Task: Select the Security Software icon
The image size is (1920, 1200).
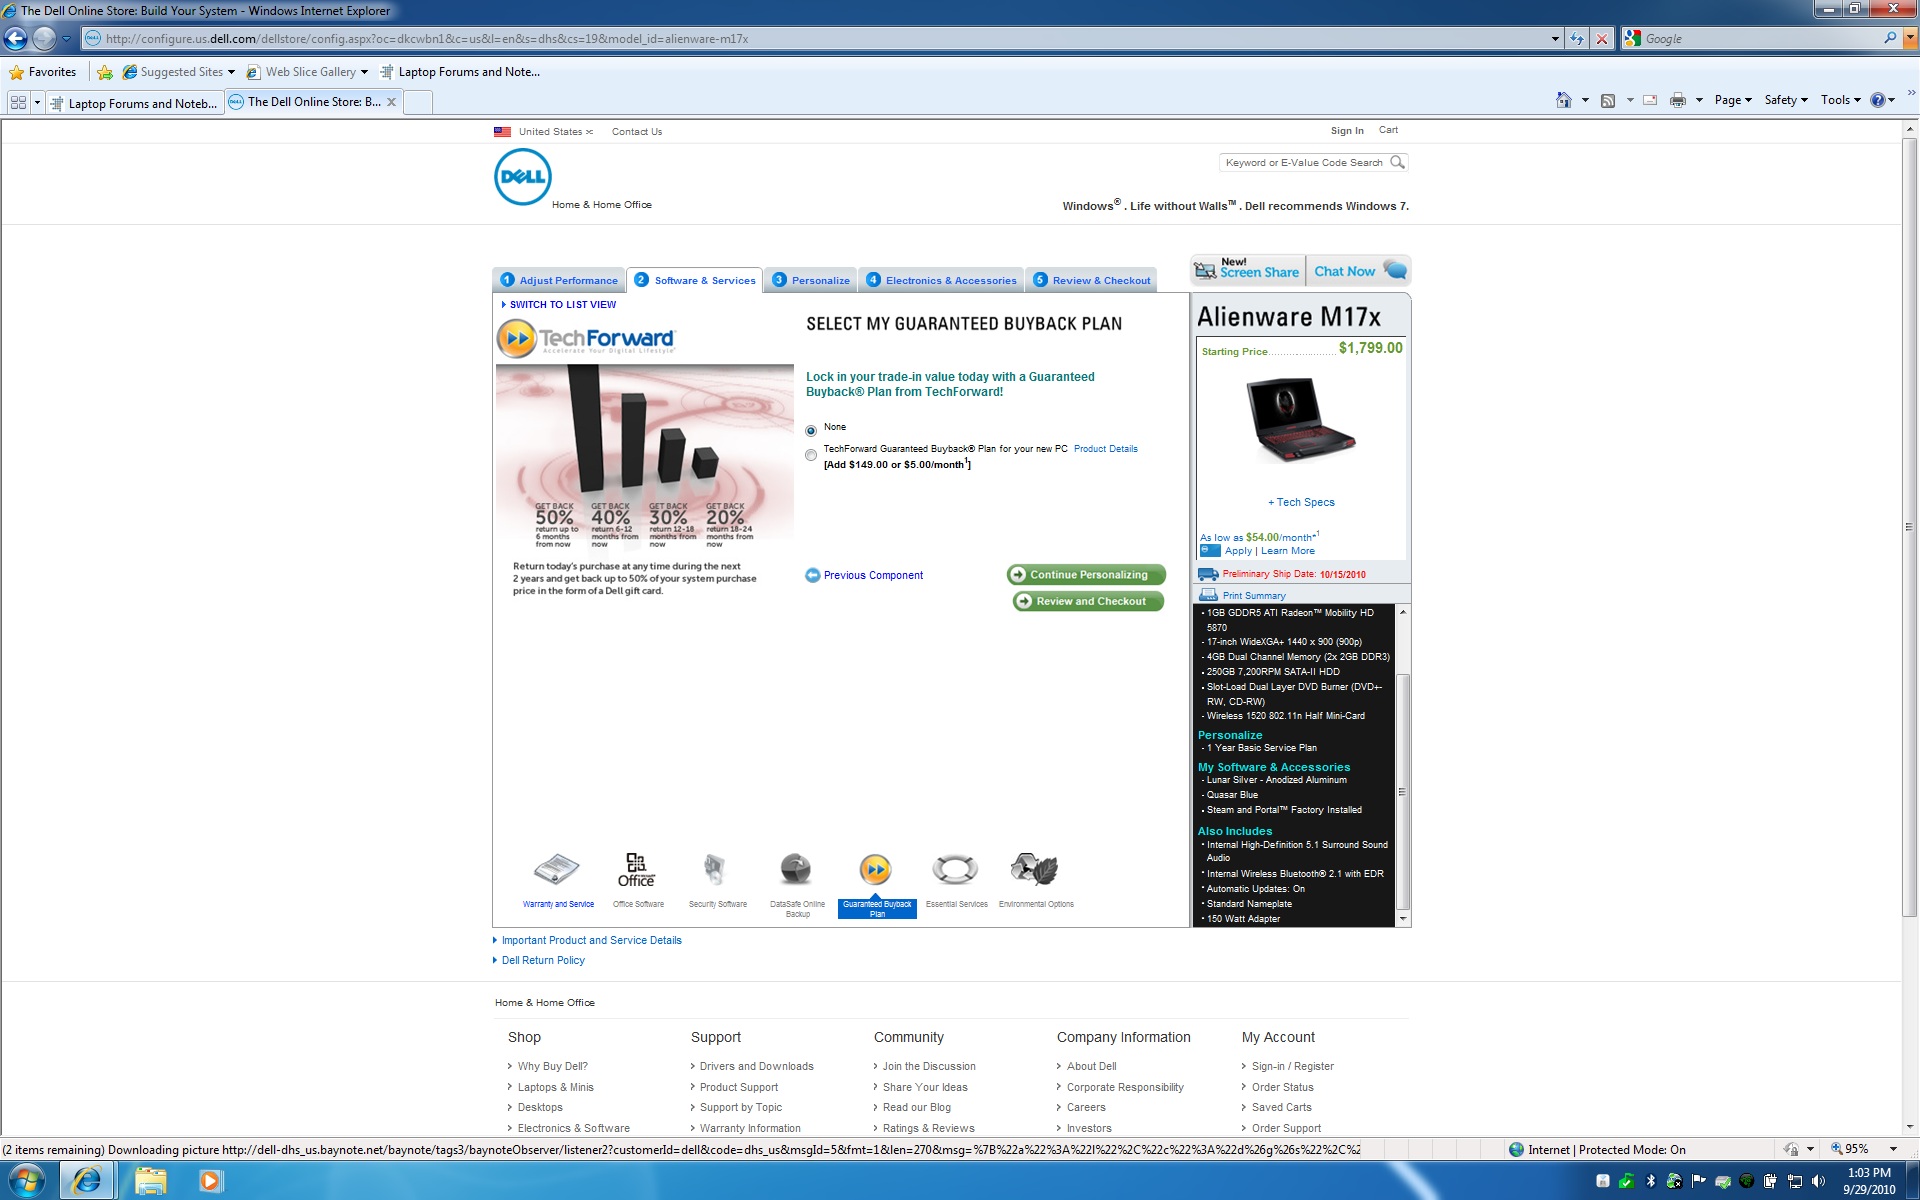Action: 714,870
